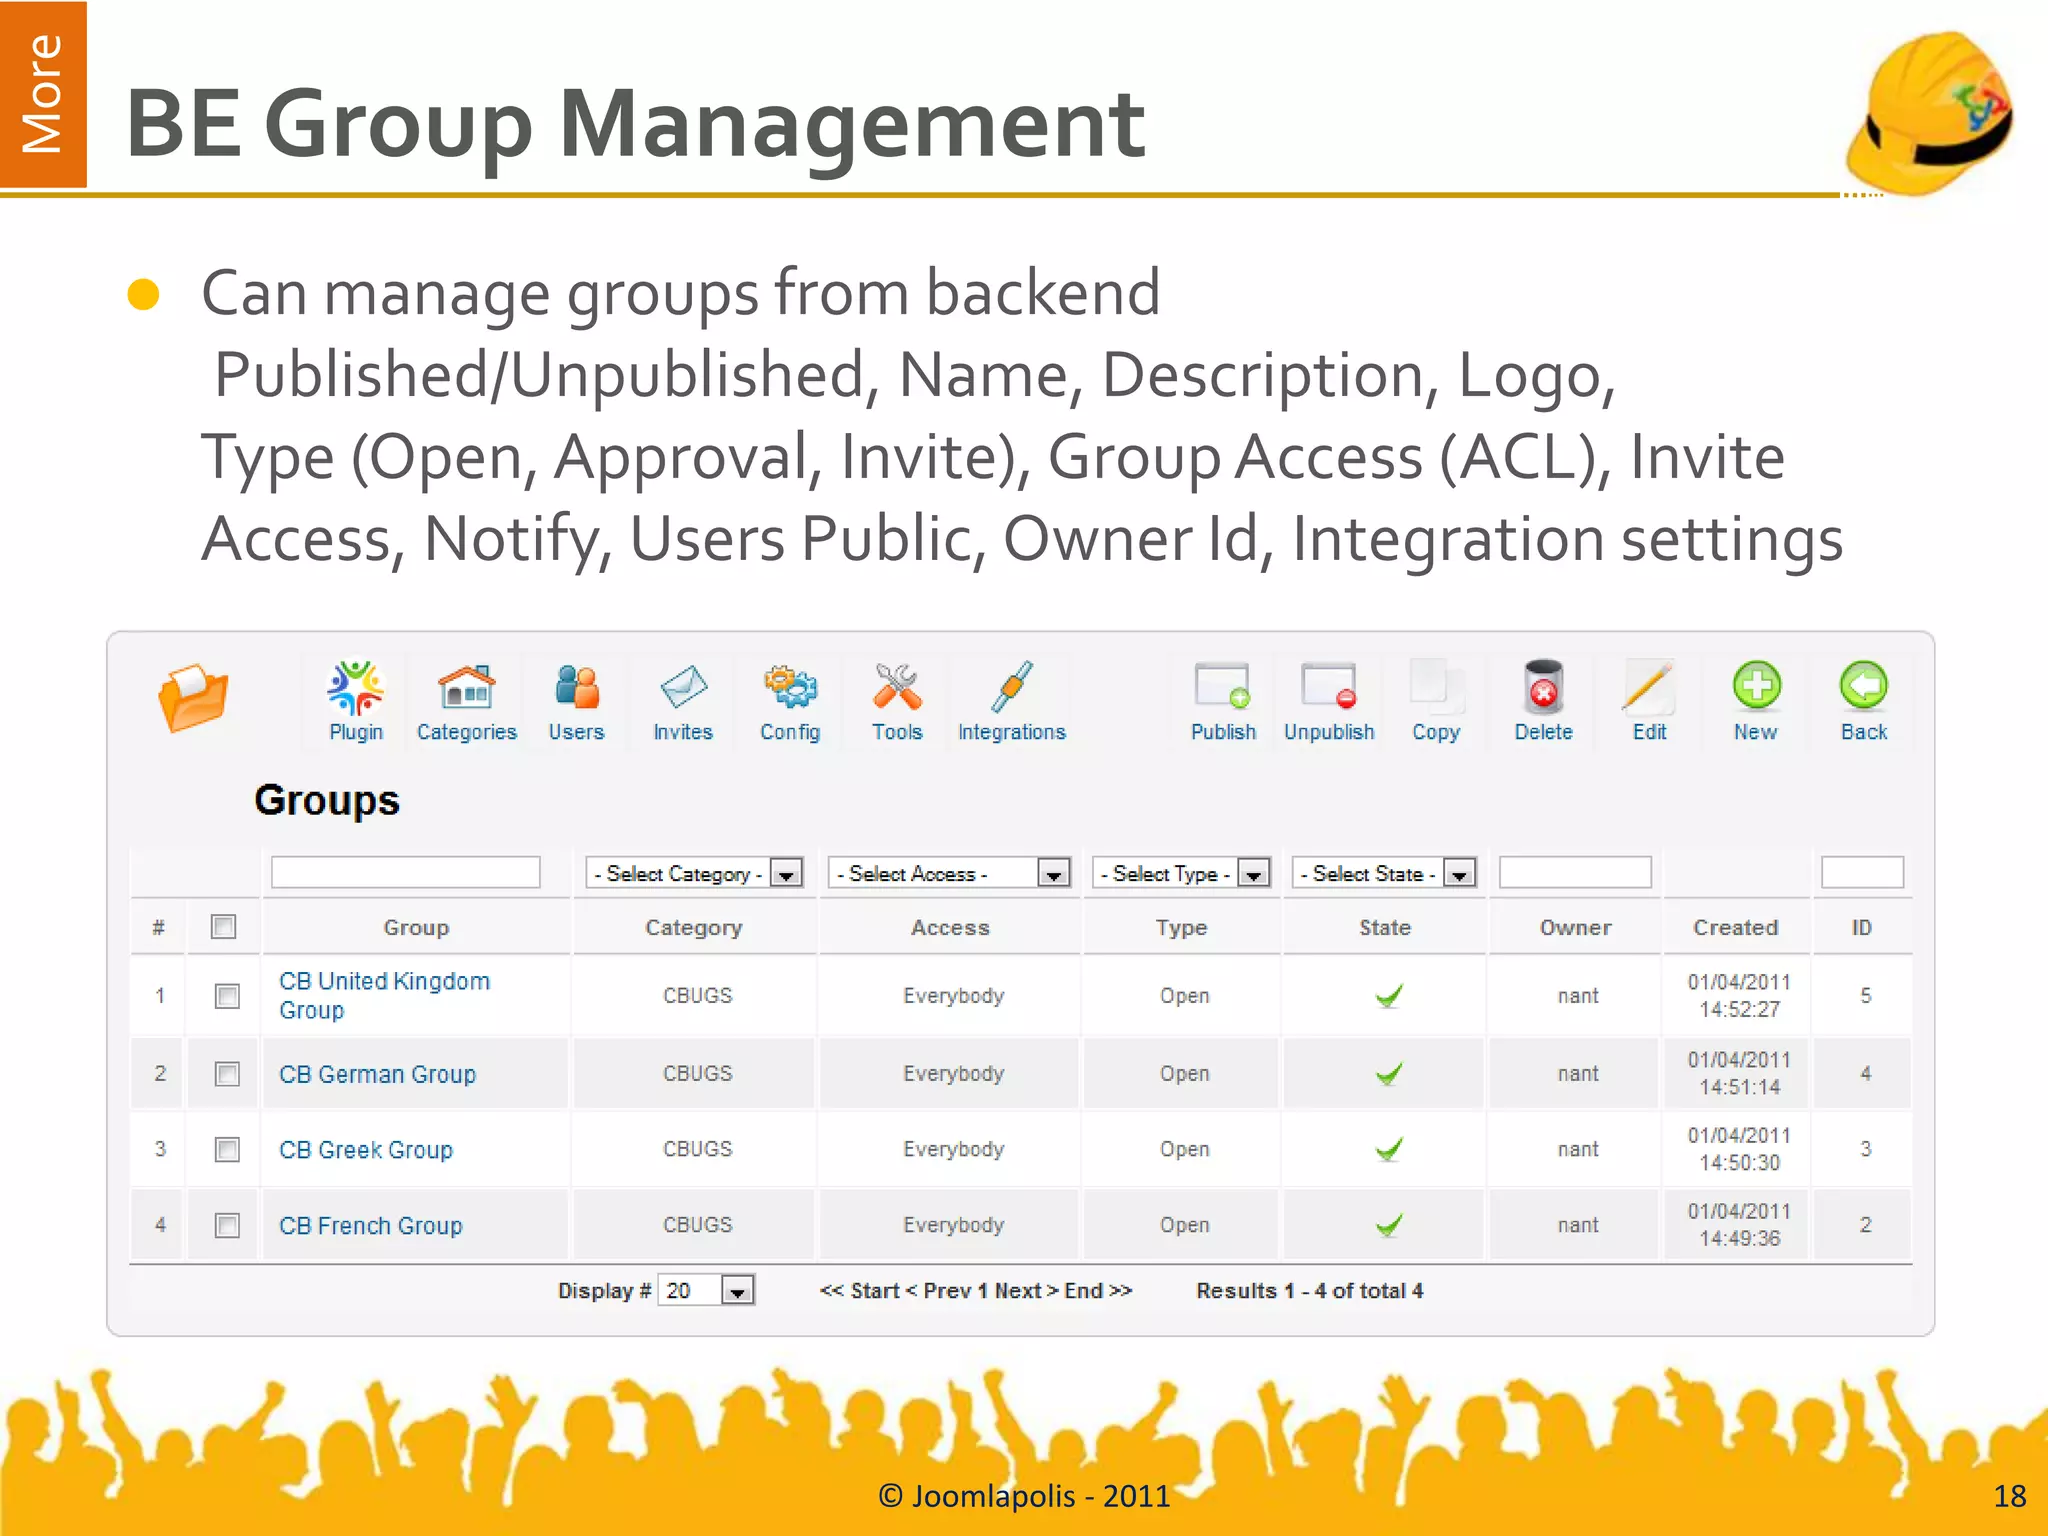Click the < Prev pagination link

[x=938, y=1291]
